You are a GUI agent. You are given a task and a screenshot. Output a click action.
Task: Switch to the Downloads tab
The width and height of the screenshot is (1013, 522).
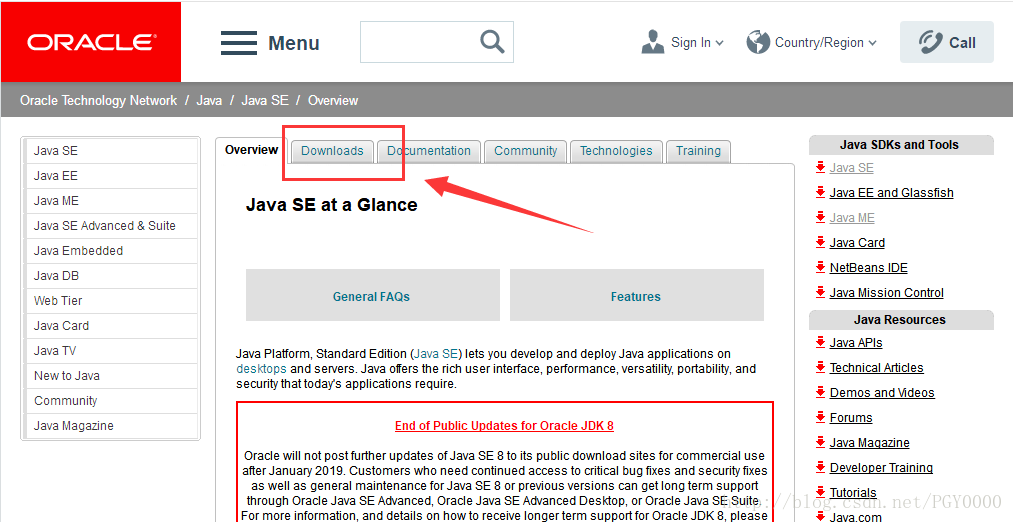332,151
